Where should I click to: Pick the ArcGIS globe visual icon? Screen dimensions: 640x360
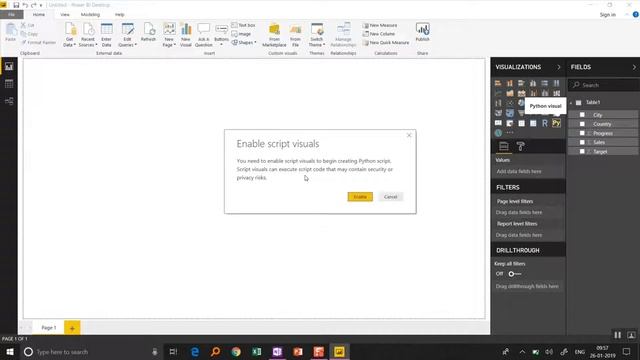498,133
